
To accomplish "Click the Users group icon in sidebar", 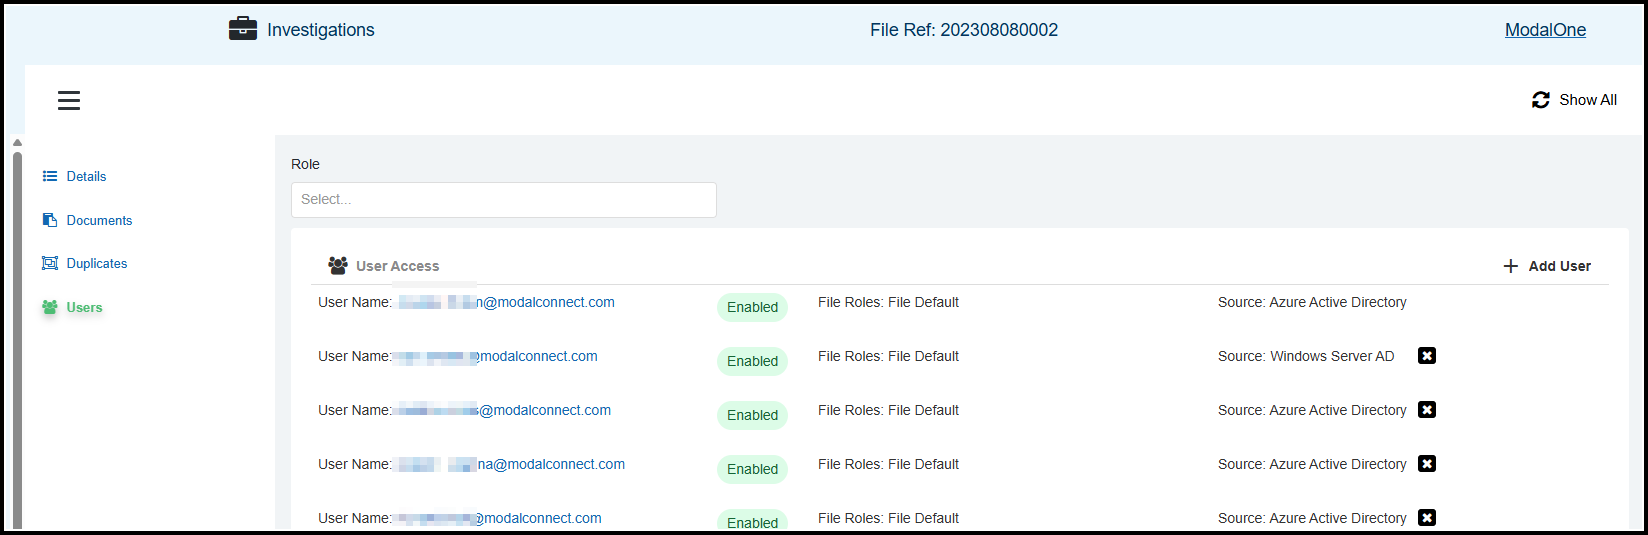I will (x=50, y=307).
